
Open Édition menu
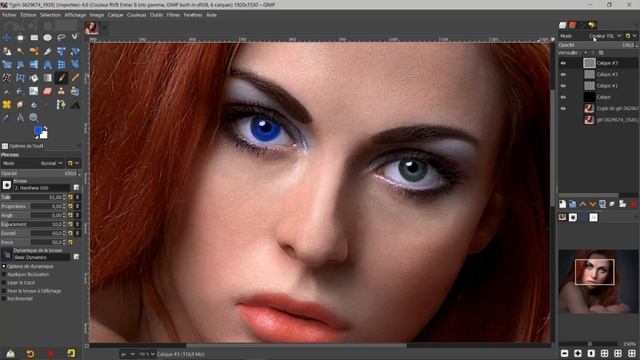click(28, 15)
